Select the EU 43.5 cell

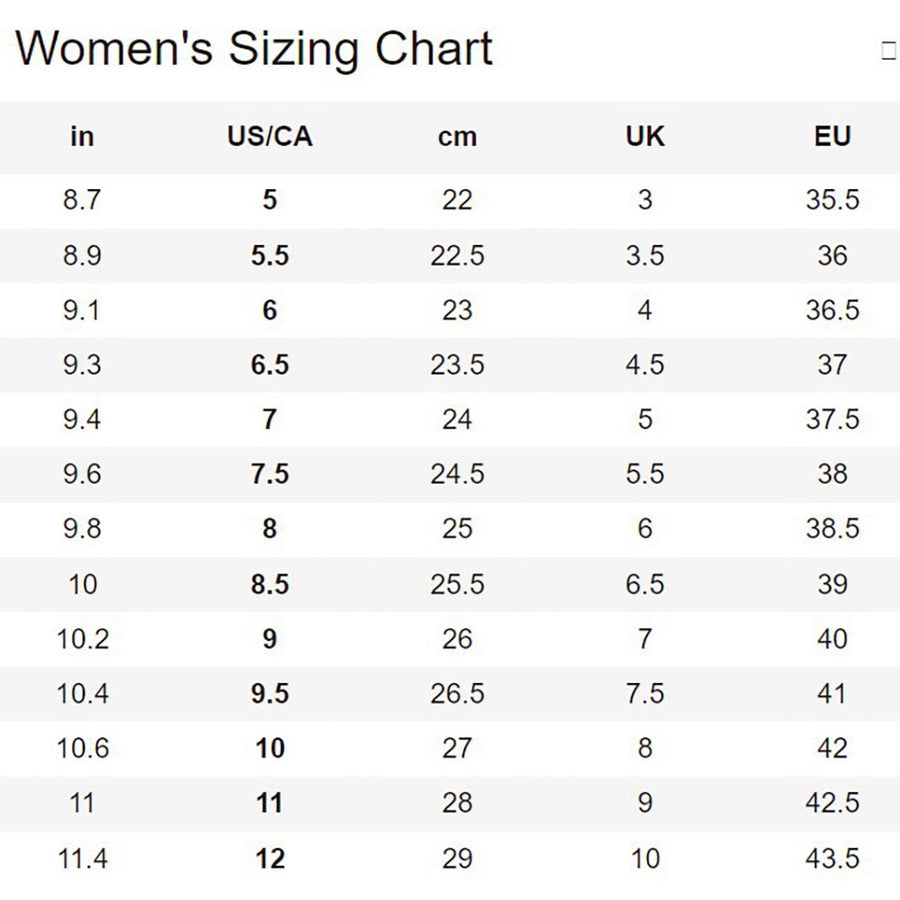[832, 858]
